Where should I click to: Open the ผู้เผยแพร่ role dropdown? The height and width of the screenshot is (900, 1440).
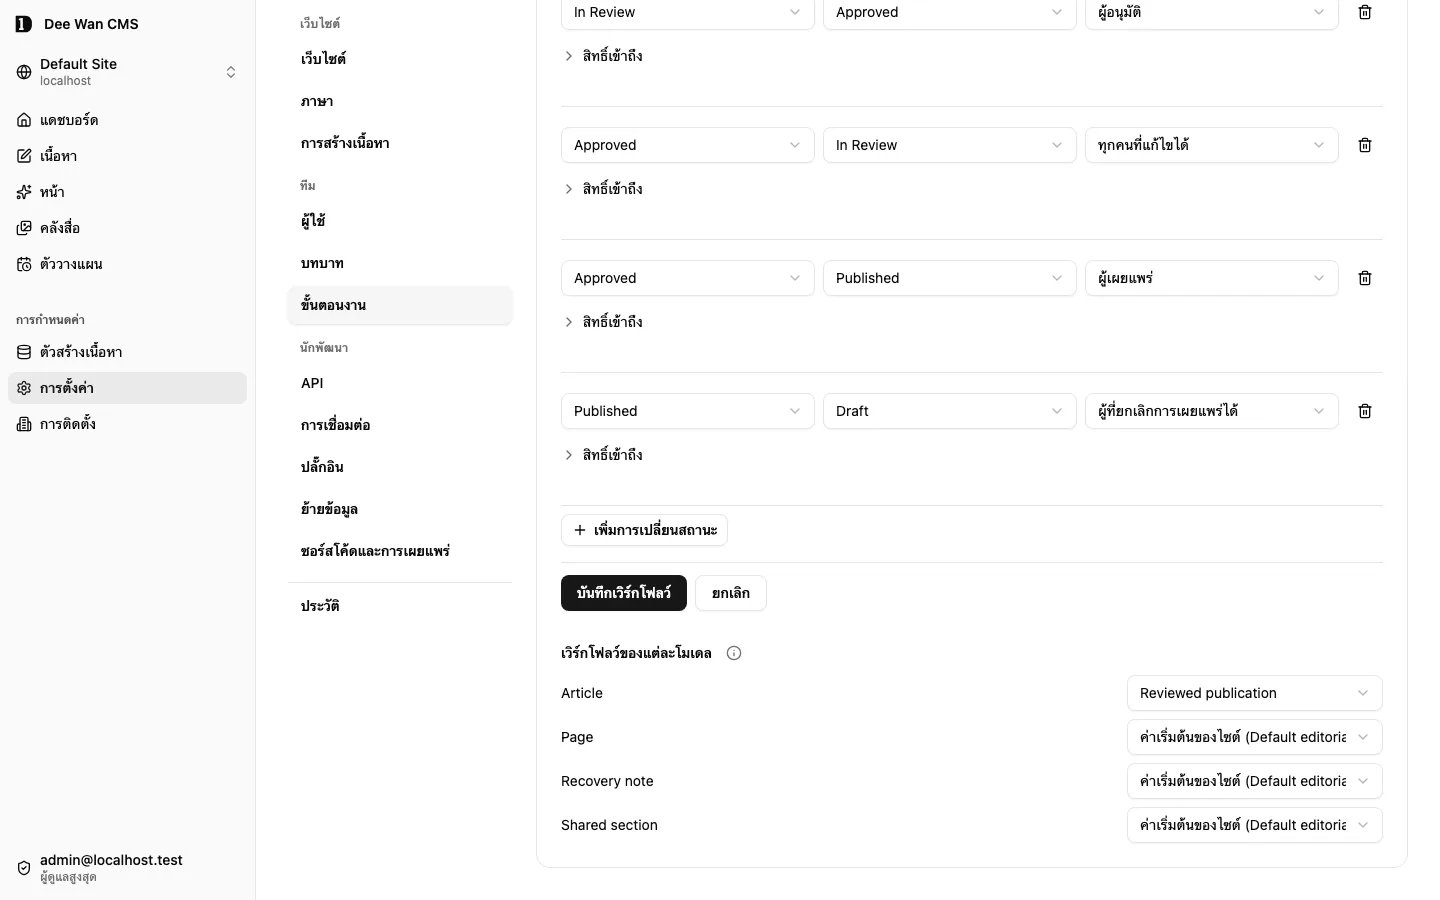(x=1211, y=278)
